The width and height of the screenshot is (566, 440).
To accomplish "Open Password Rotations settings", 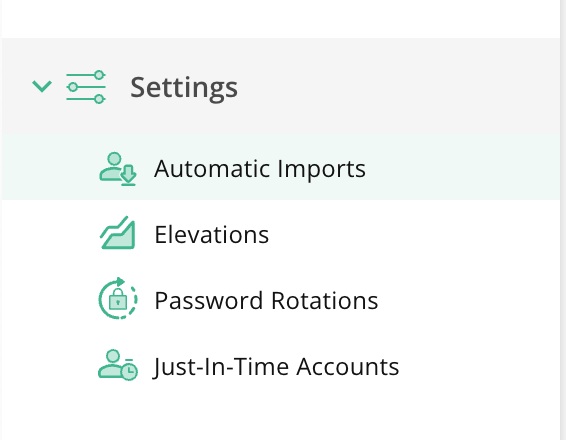I will (281, 299).
